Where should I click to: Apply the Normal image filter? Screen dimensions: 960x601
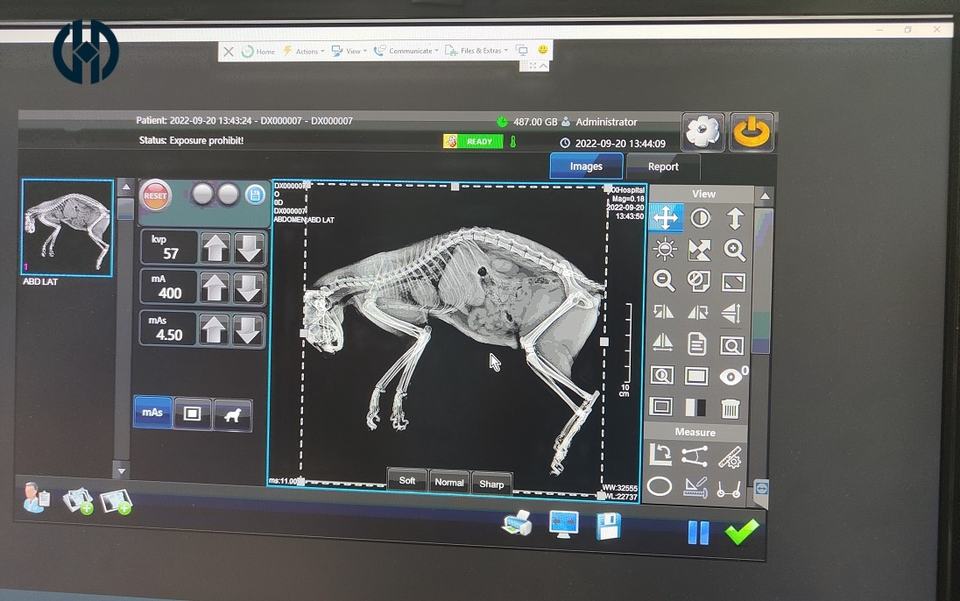[x=449, y=482]
